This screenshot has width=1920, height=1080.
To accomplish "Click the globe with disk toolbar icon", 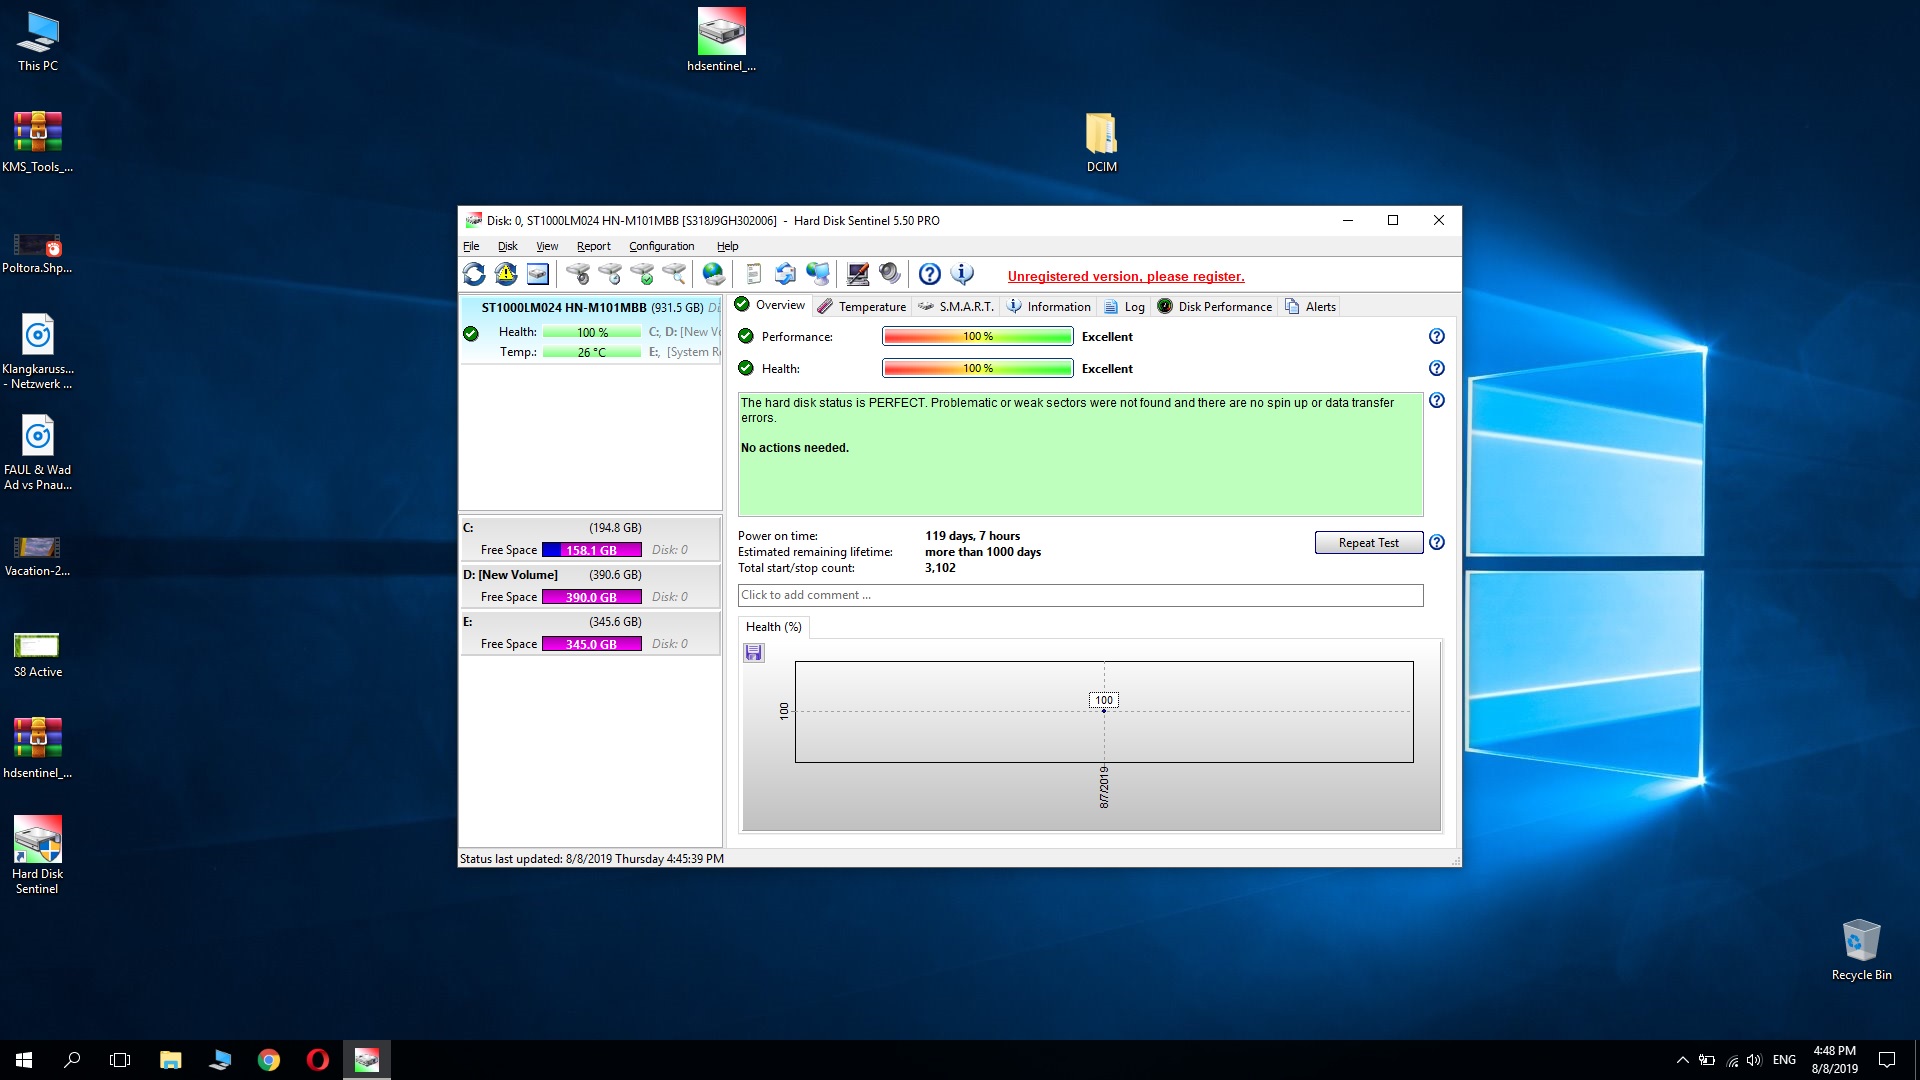I will pyautogui.click(x=713, y=274).
